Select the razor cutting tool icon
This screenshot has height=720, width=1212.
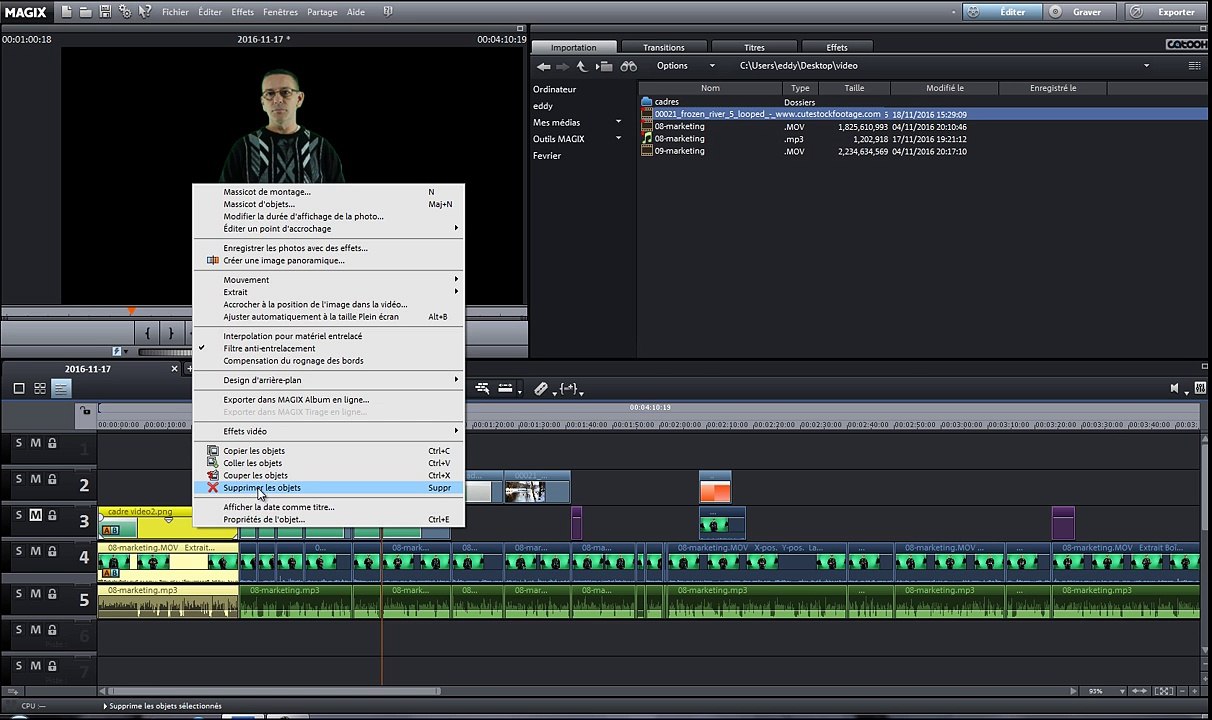point(541,388)
